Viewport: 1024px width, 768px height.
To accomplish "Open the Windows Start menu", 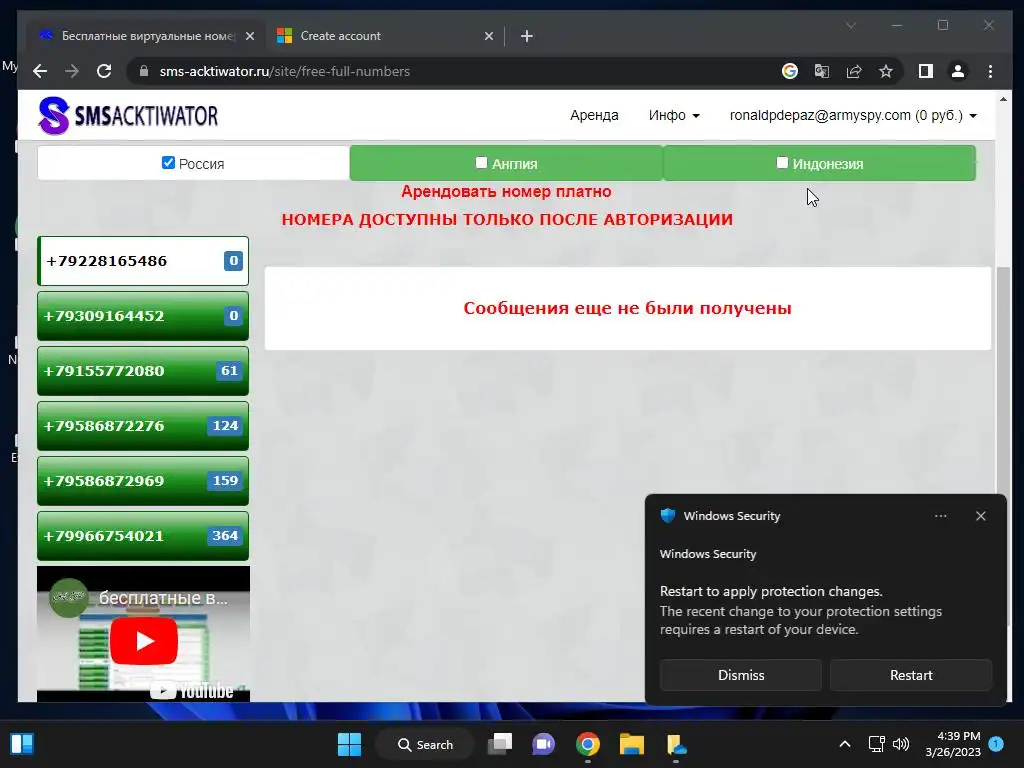I will 349,744.
